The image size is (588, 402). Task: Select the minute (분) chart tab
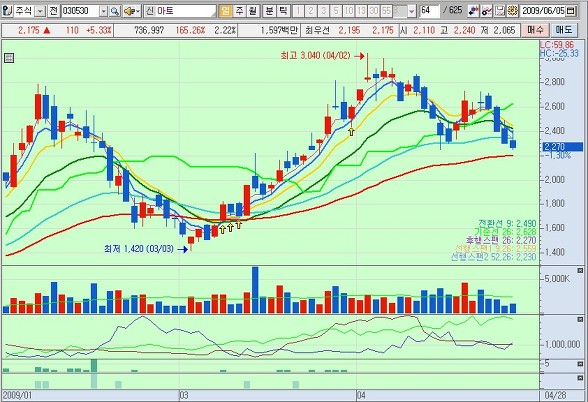269,11
